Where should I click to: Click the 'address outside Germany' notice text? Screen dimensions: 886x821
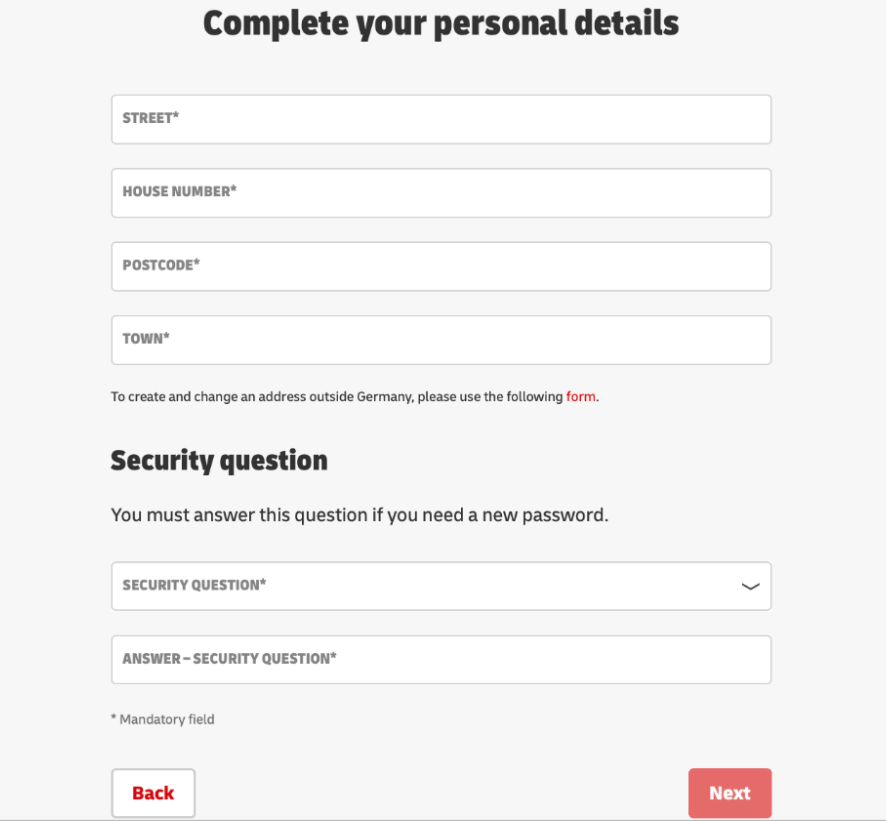(355, 397)
